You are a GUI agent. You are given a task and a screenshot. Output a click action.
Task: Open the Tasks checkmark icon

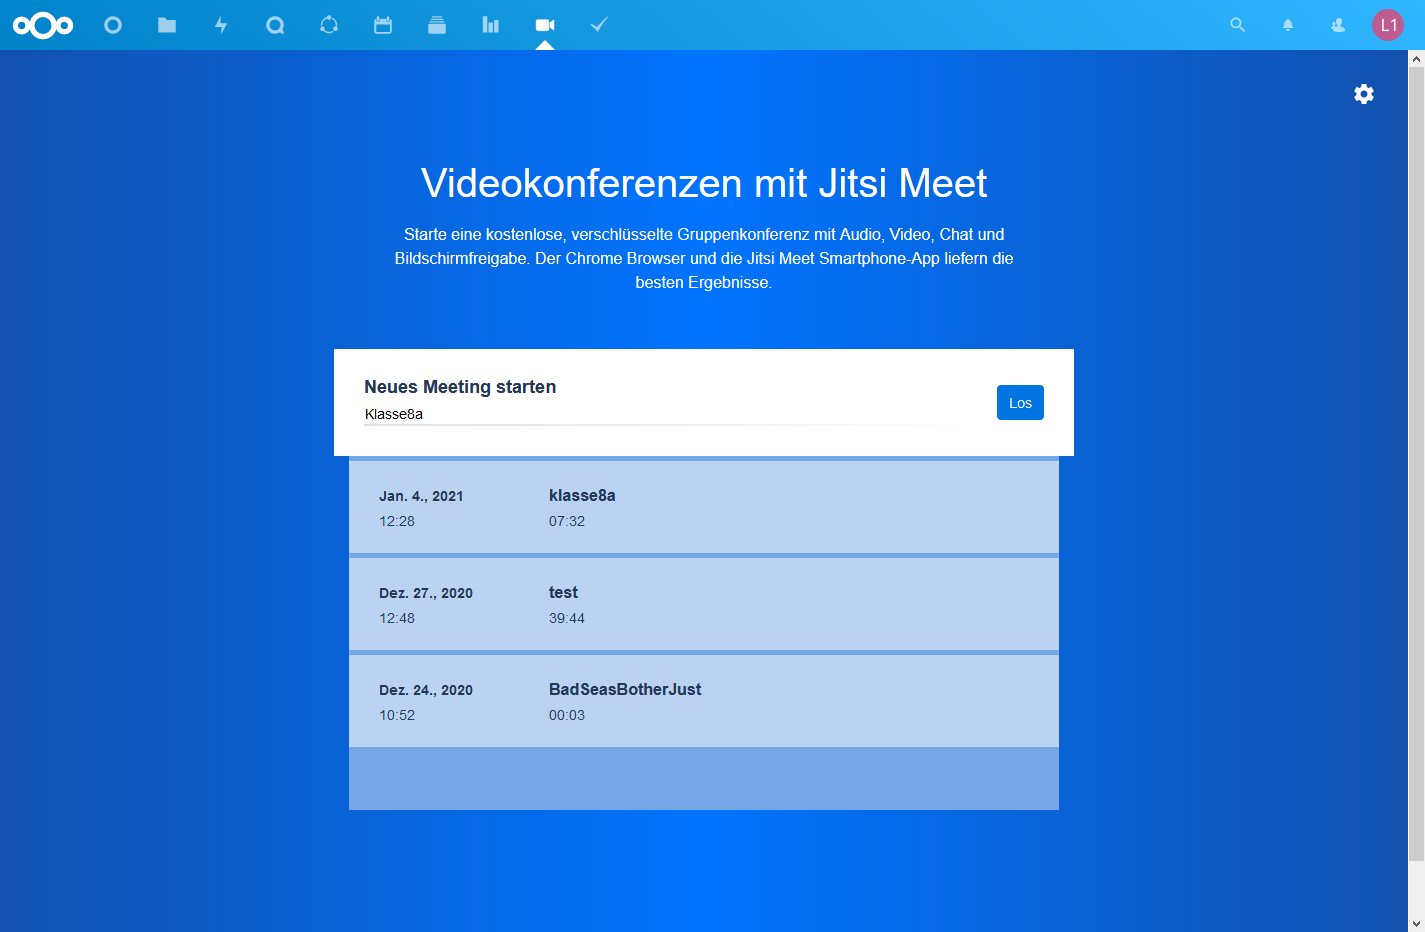(599, 25)
